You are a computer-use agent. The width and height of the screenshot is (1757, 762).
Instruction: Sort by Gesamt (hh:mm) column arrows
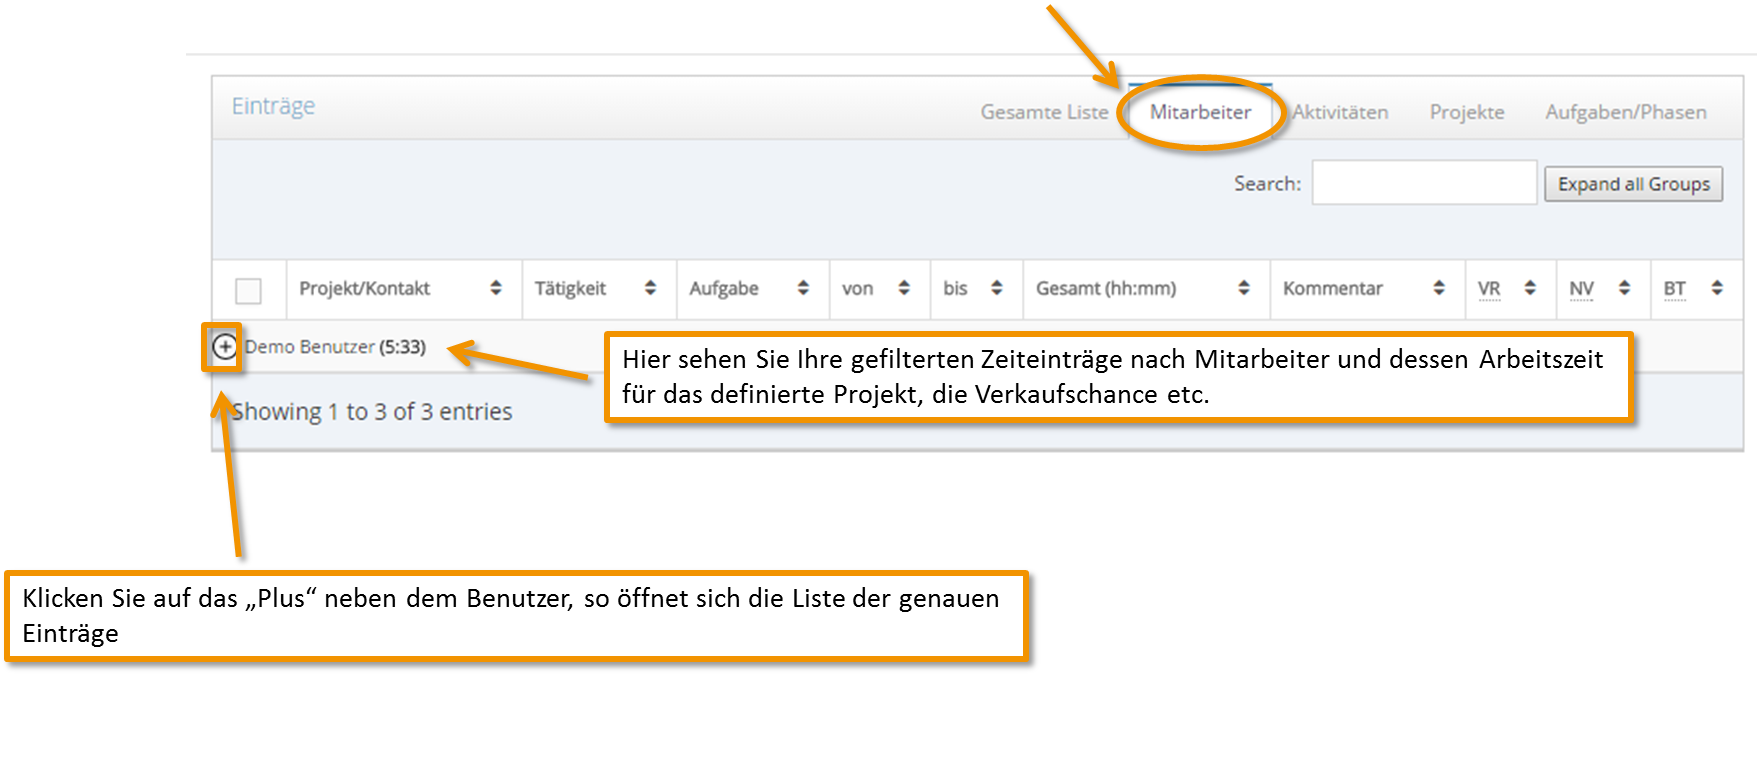pyautogui.click(x=1244, y=288)
